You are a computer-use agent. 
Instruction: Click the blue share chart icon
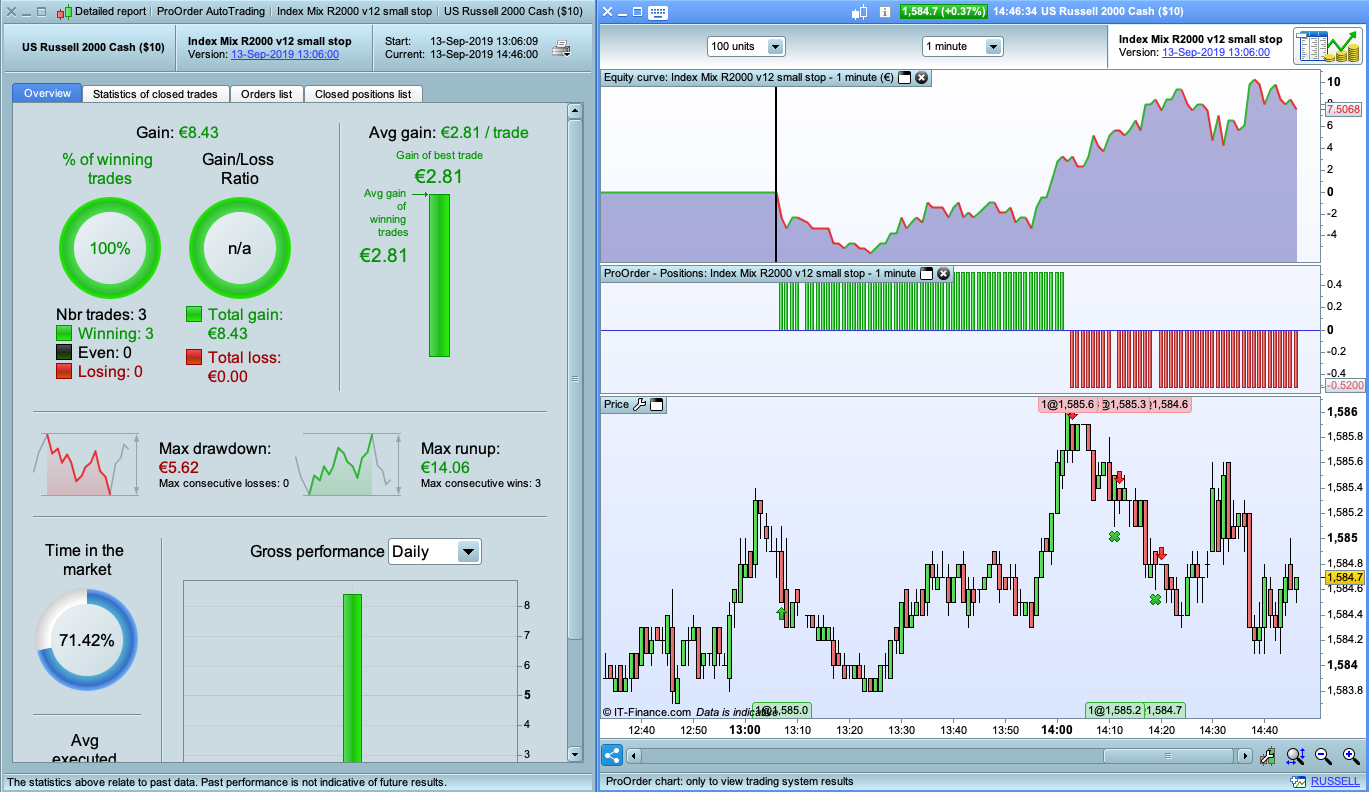tap(612, 756)
